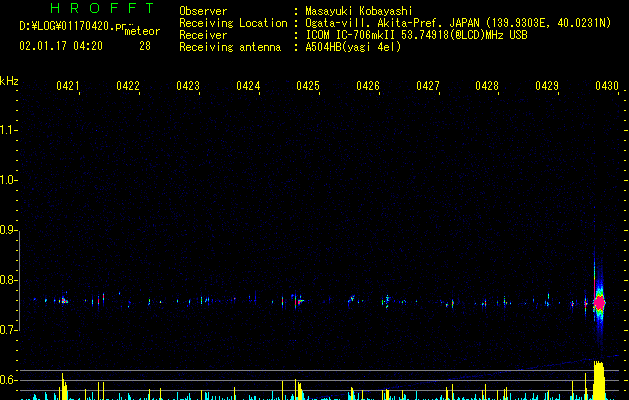629x400 pixels.
Task: Click the Observer label
Action: 203,11
